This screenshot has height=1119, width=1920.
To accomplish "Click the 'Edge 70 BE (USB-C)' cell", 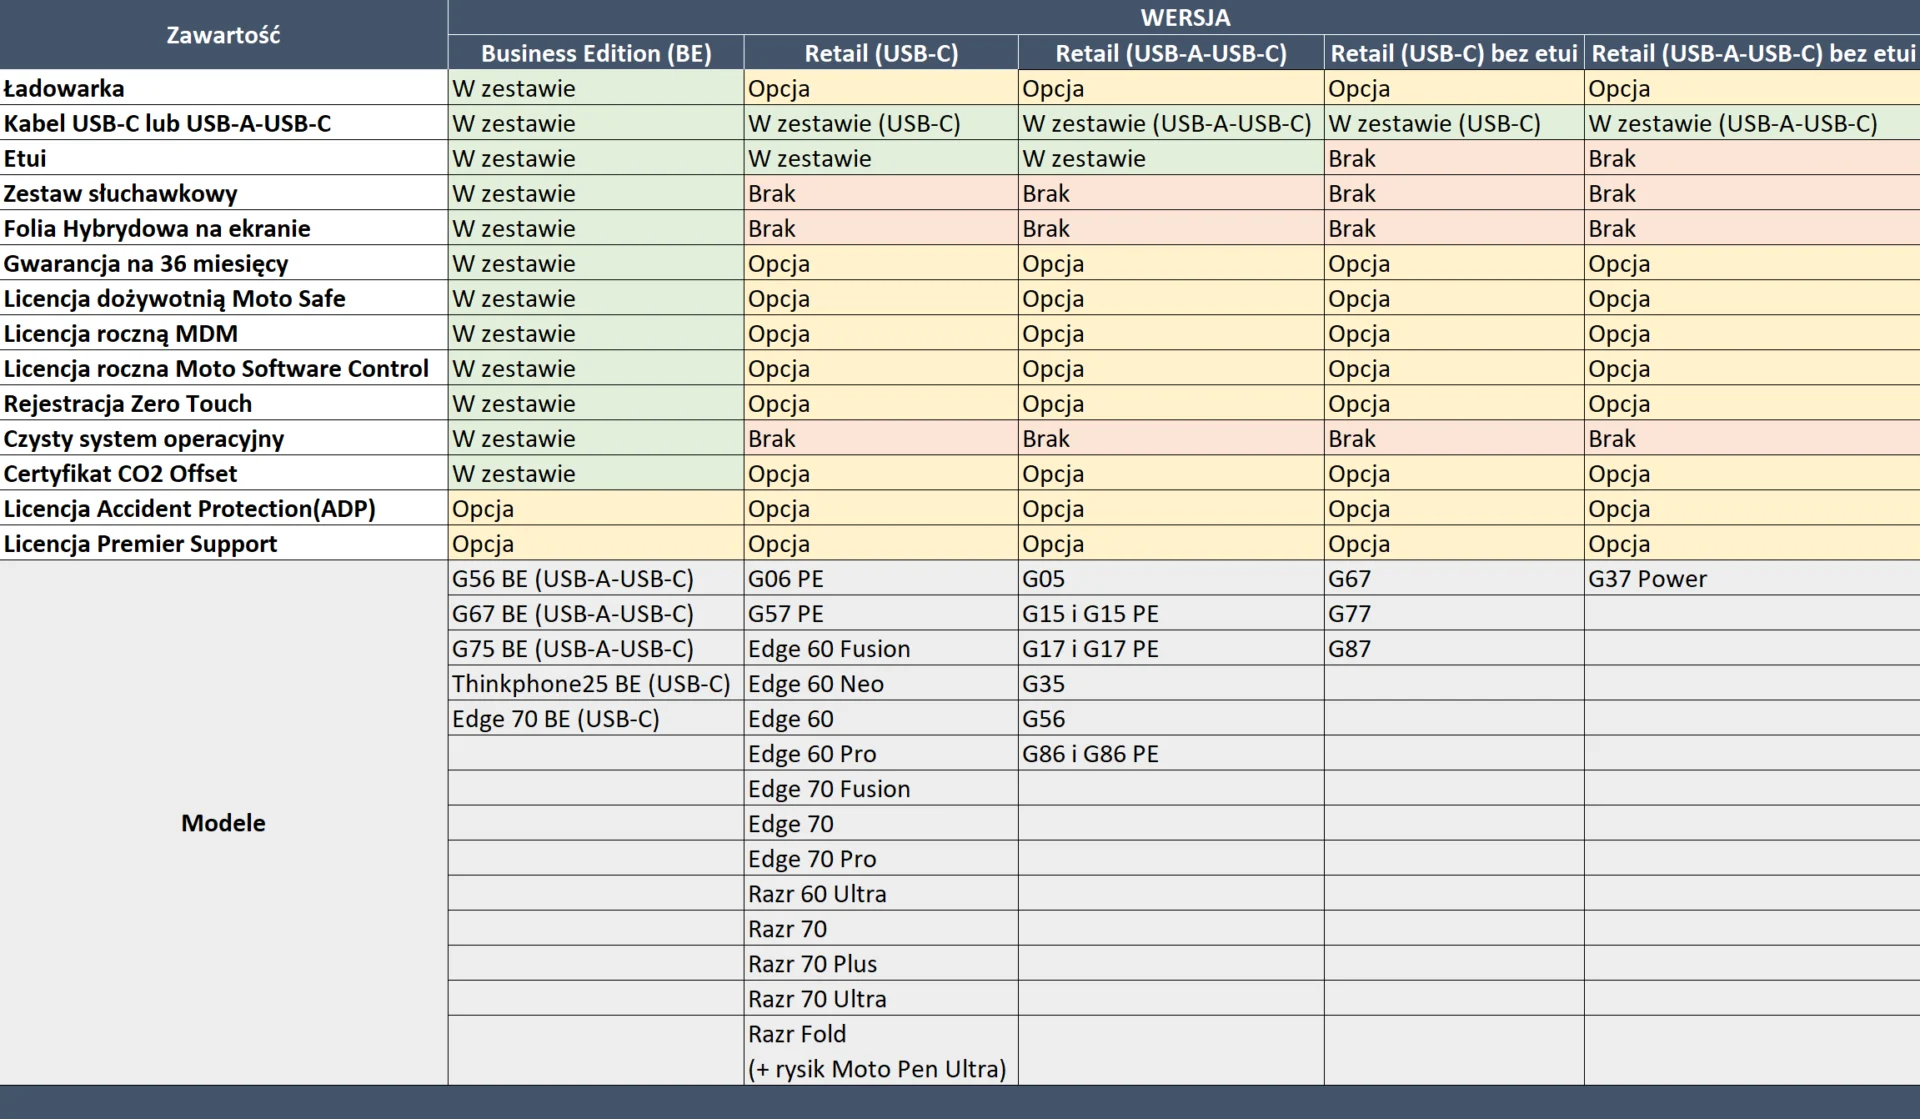I will pos(596,718).
